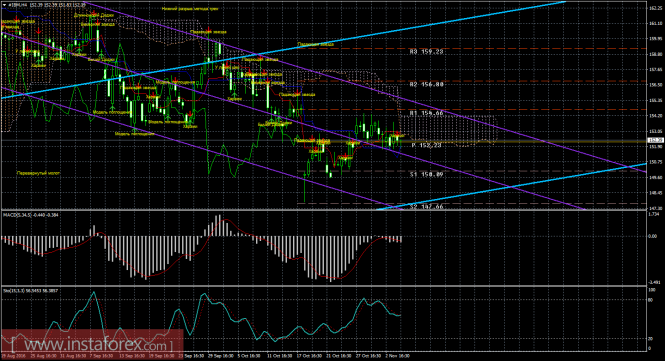Select the S2 147.66 support label
The image size is (665, 361).
[426, 207]
